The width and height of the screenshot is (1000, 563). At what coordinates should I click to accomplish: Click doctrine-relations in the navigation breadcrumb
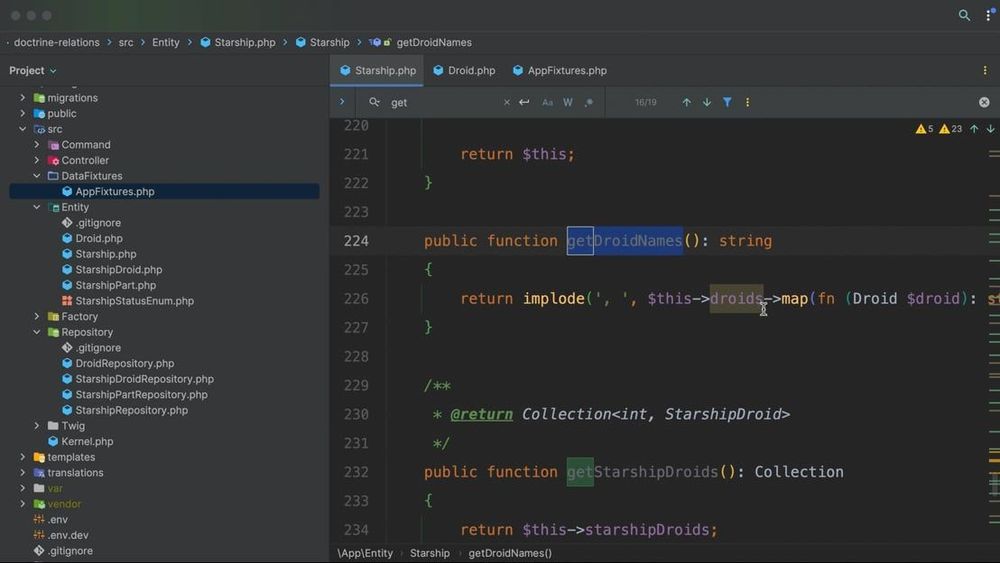click(57, 42)
